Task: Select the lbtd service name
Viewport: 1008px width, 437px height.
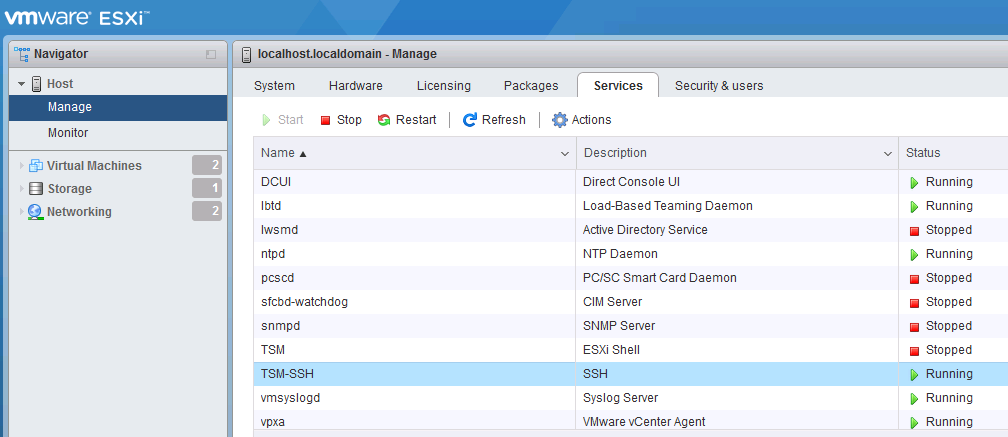Action: point(271,206)
